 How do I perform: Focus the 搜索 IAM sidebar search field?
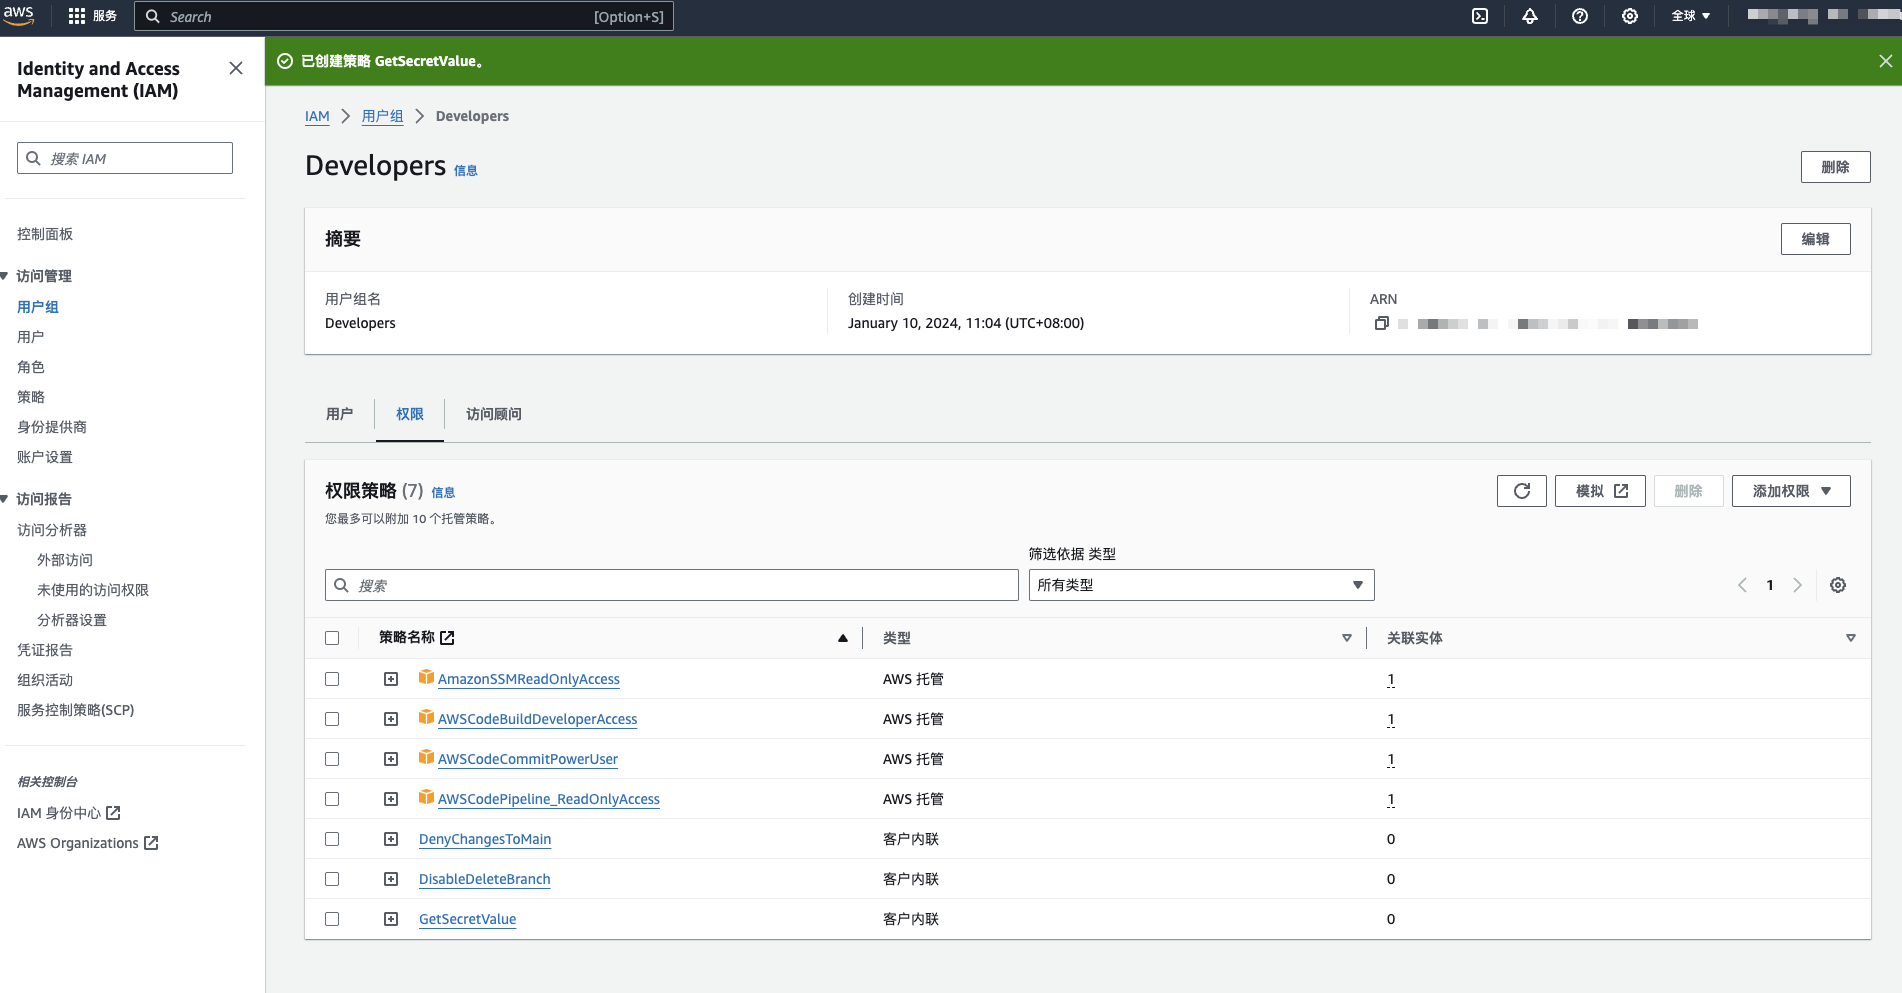(x=125, y=158)
